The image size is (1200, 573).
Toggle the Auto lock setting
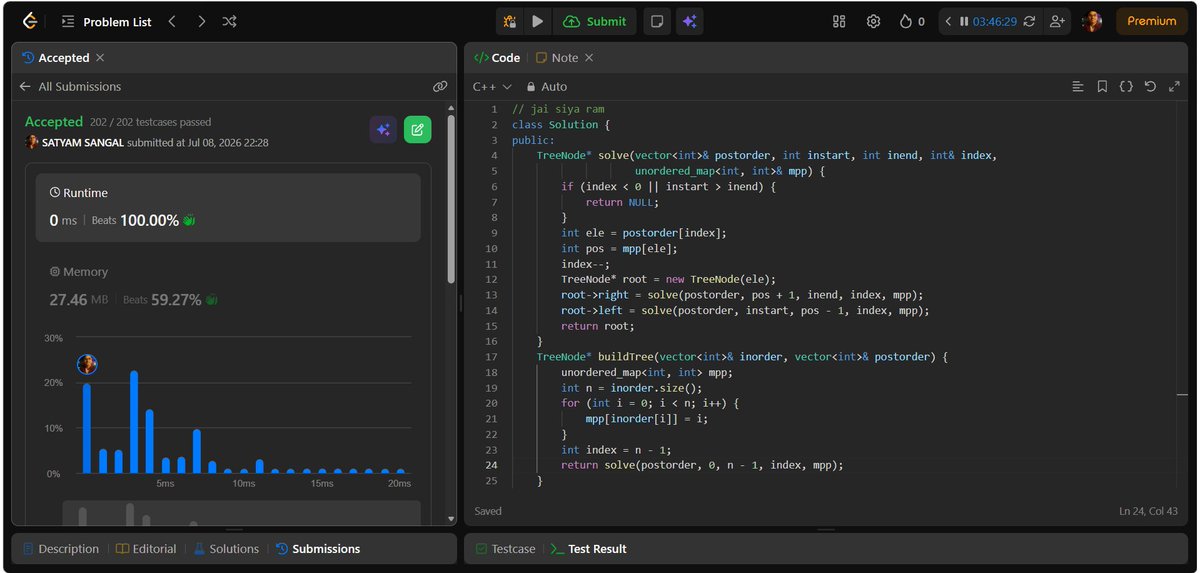[x=546, y=87]
